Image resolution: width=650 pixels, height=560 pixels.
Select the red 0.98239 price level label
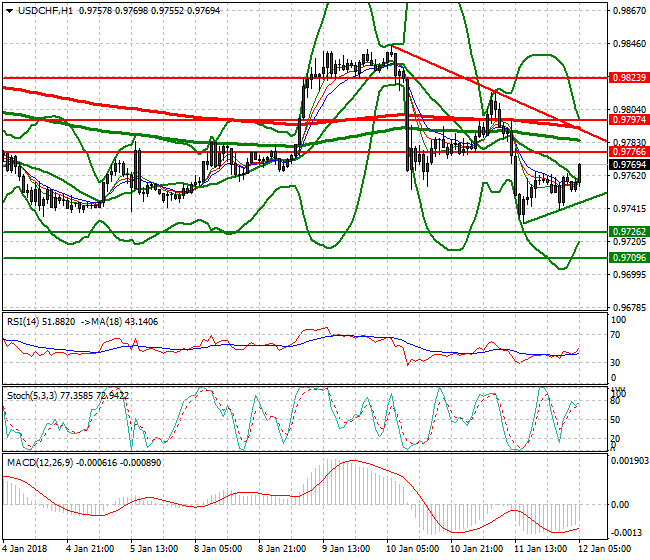(629, 78)
